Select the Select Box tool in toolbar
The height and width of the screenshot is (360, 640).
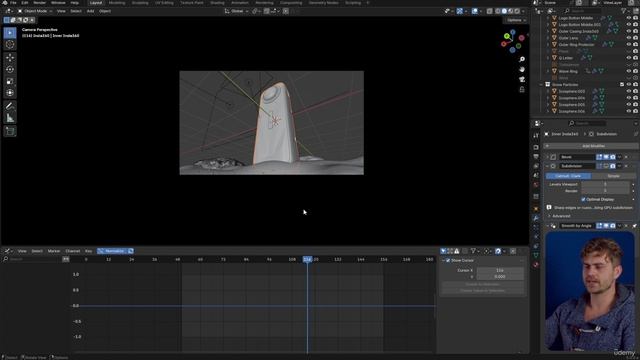pos(10,33)
